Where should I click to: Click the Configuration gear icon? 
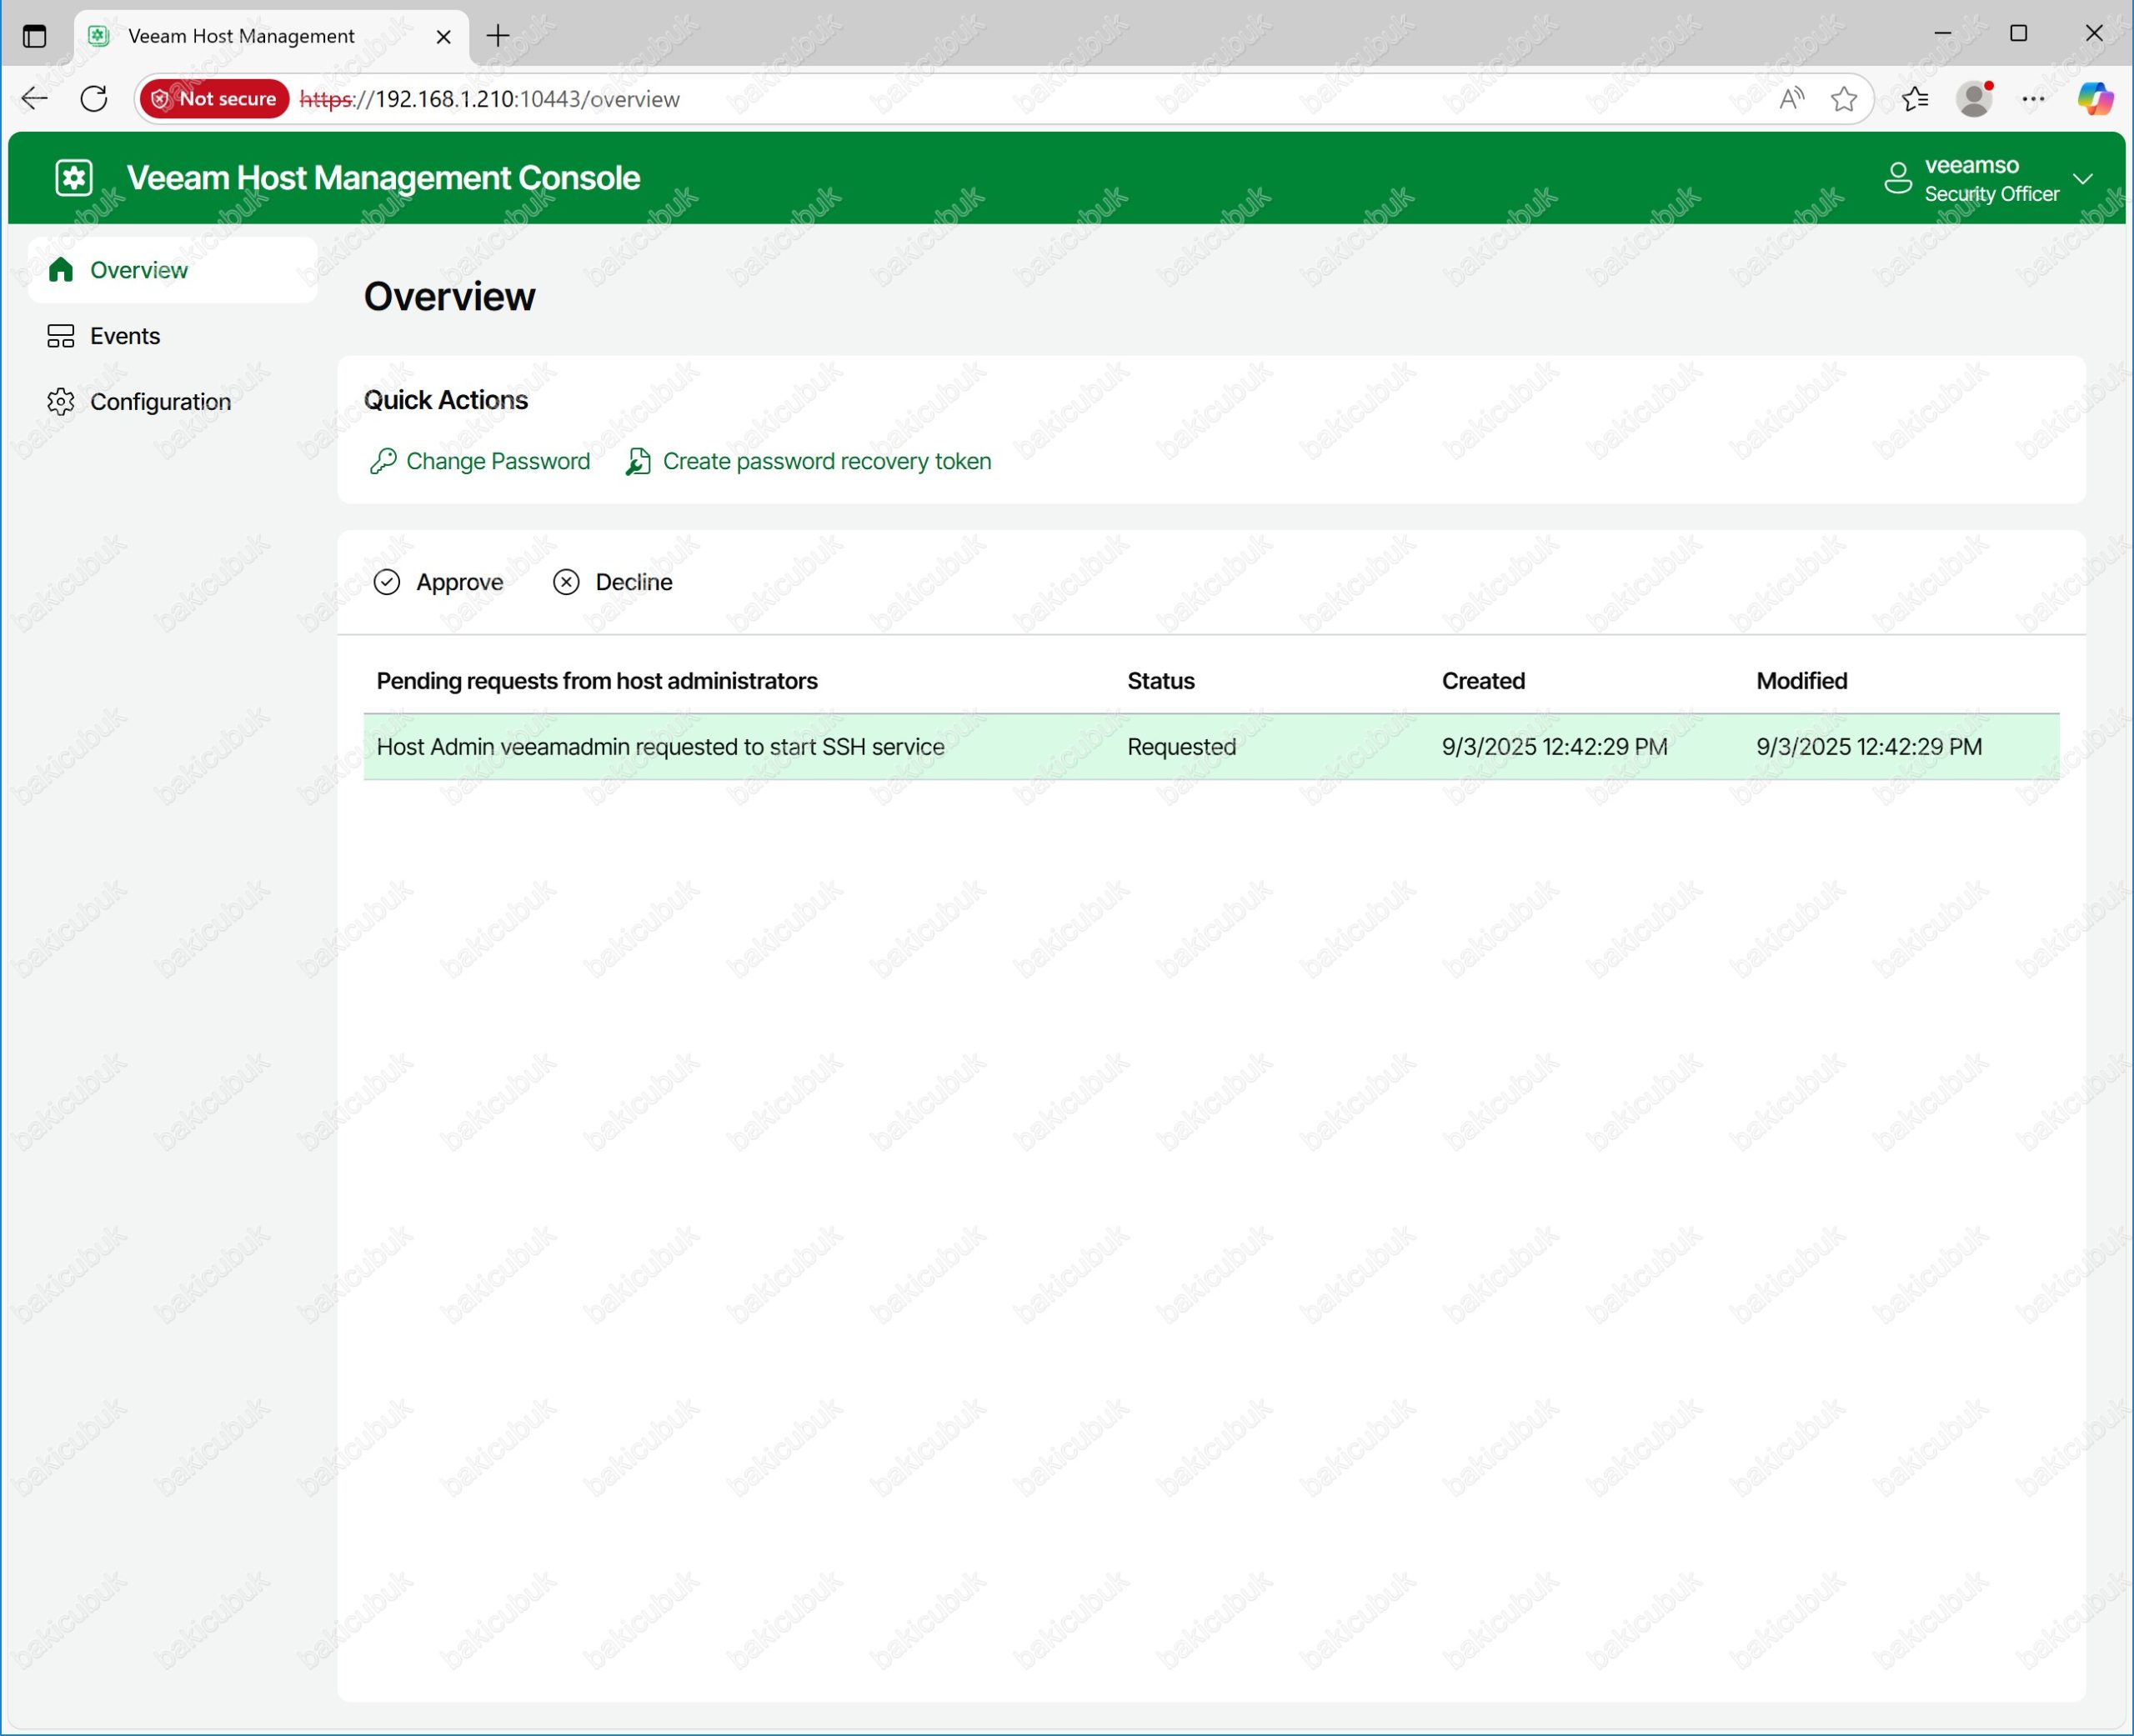61,402
